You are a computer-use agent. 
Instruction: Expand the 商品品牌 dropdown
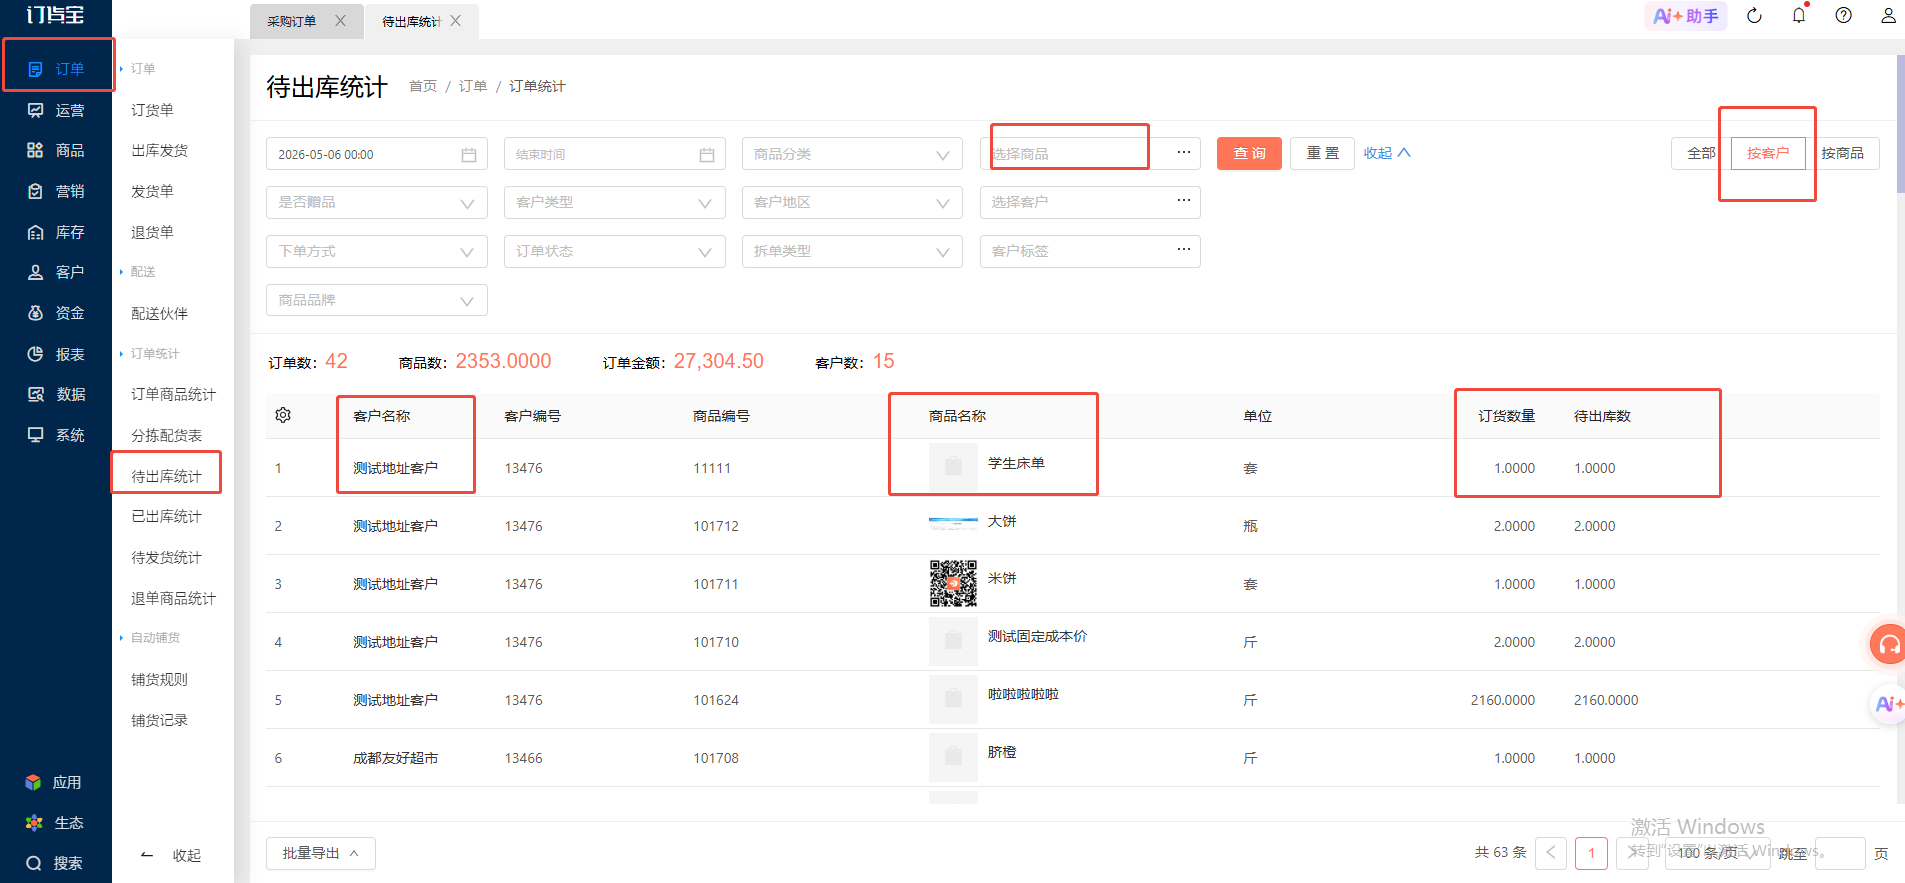tap(377, 300)
